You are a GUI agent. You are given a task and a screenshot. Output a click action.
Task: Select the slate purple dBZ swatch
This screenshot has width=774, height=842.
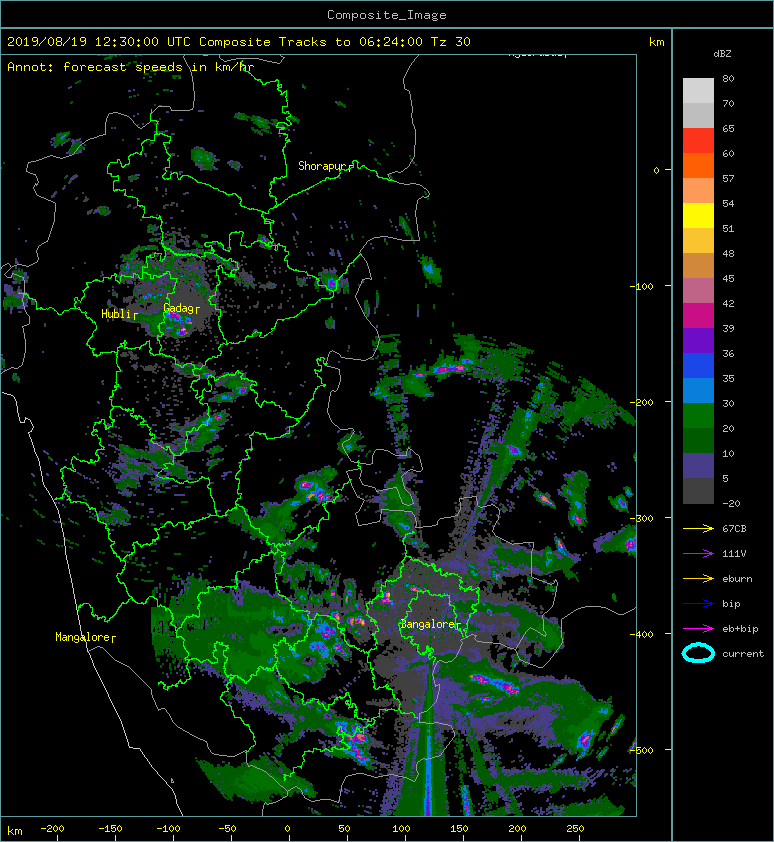point(698,466)
